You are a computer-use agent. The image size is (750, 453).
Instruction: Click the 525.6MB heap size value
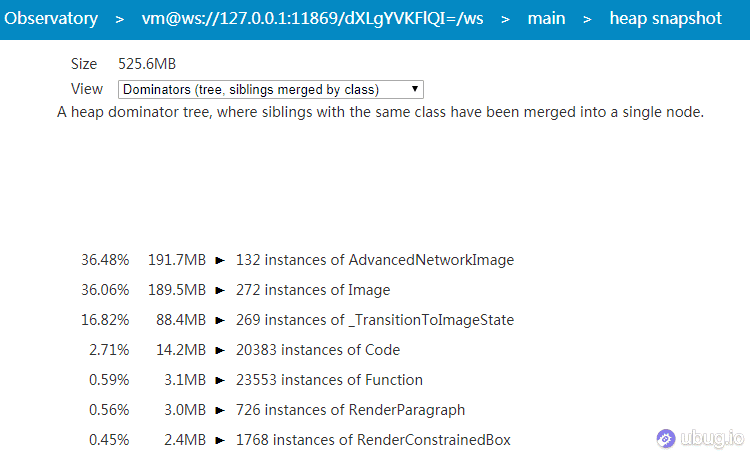[x=146, y=64]
